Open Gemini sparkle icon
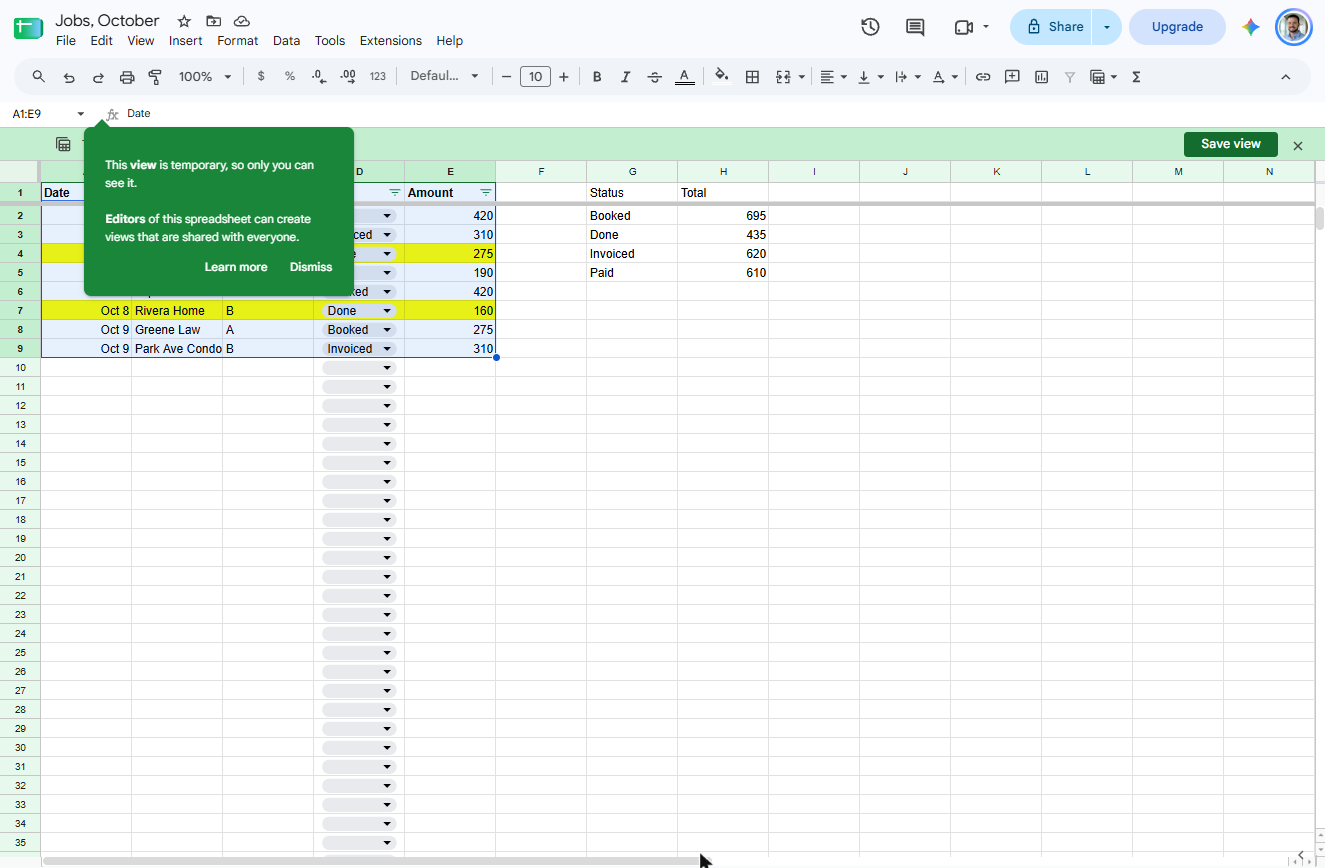The image size is (1325, 868). click(1251, 27)
